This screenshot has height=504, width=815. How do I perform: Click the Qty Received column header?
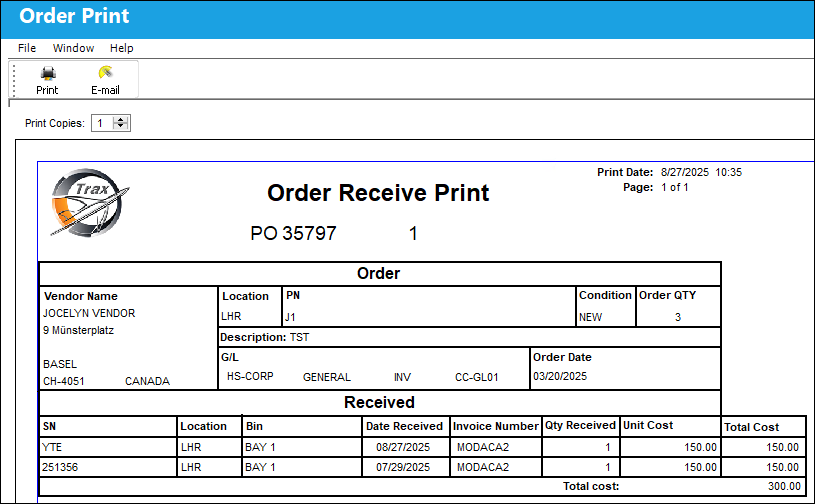coord(580,426)
